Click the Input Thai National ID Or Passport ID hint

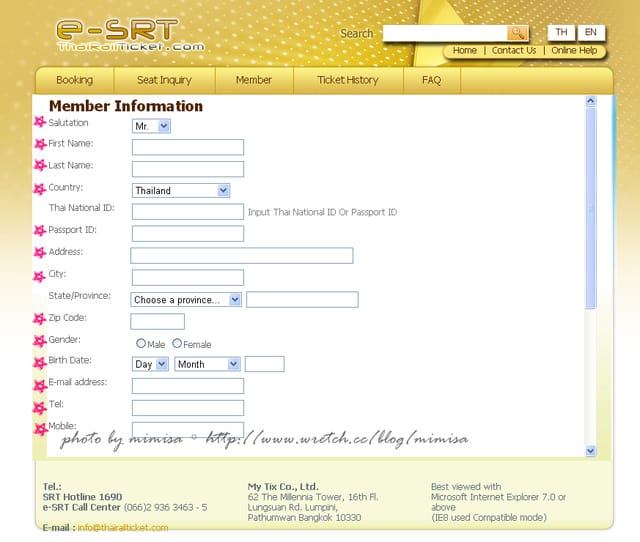click(322, 212)
